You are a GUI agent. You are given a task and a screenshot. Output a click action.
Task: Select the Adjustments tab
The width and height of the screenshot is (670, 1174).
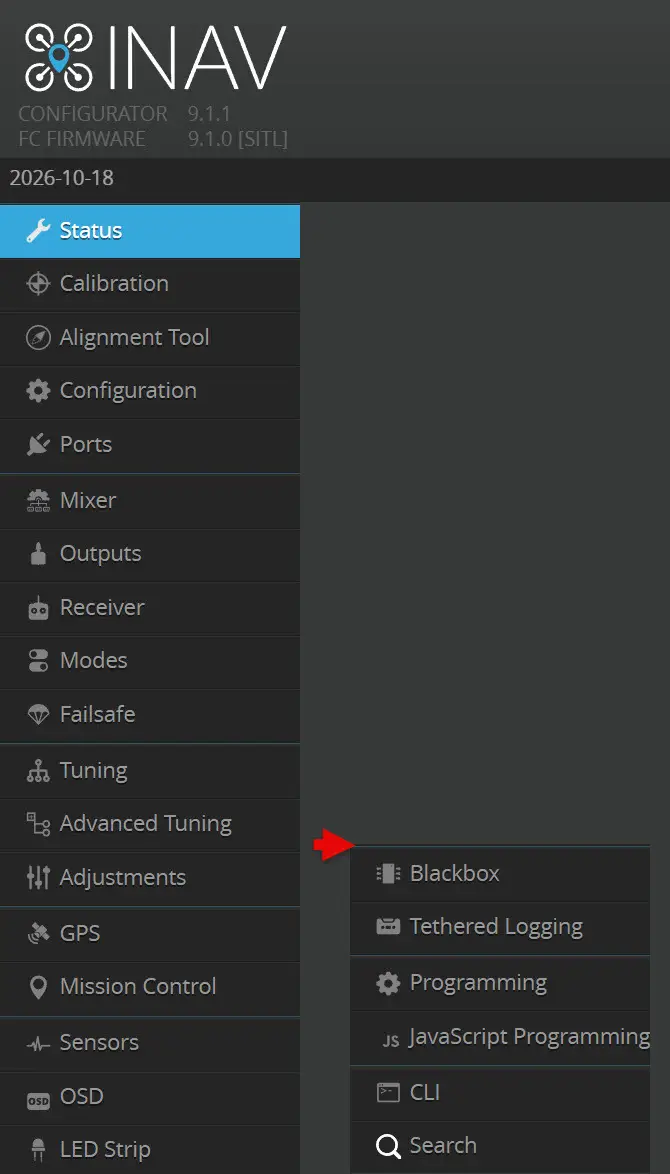point(150,878)
